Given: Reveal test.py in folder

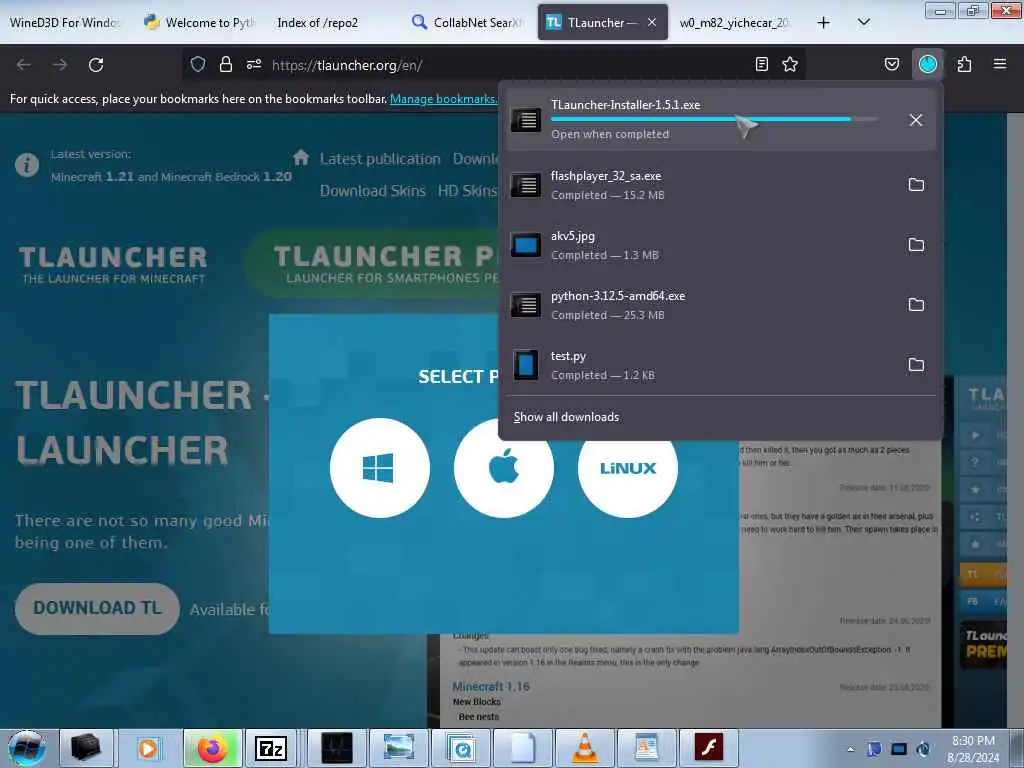Looking at the screenshot, I should [916, 365].
